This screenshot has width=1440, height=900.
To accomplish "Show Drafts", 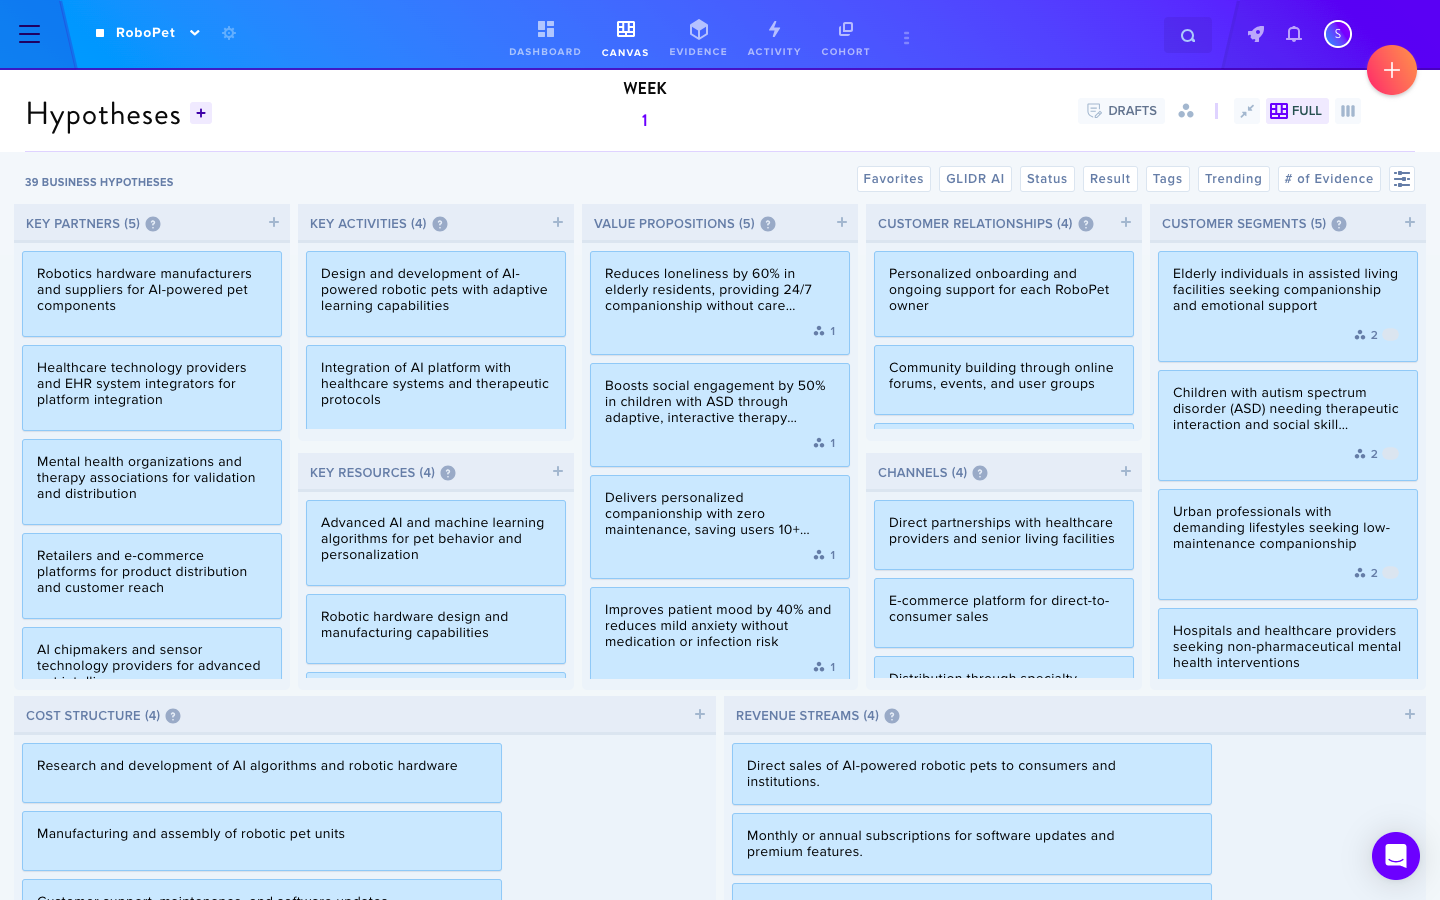I will pos(1122,111).
